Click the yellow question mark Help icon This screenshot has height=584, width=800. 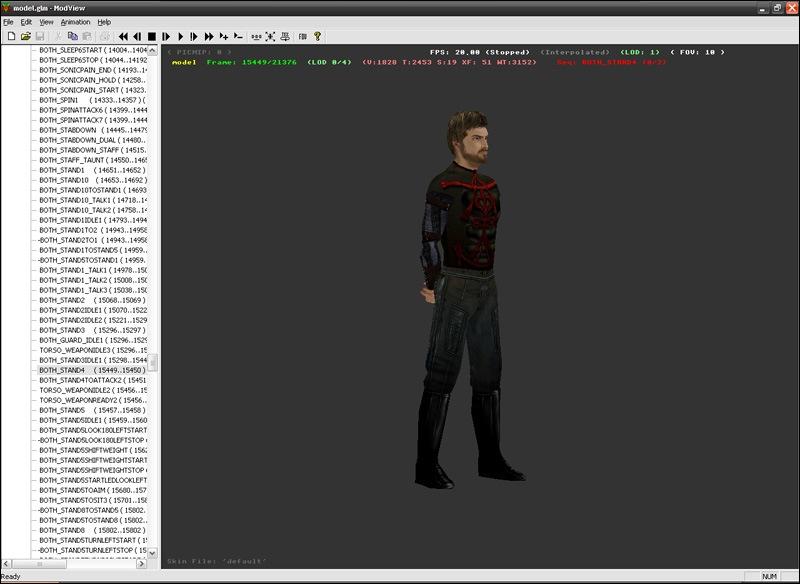[x=318, y=36]
